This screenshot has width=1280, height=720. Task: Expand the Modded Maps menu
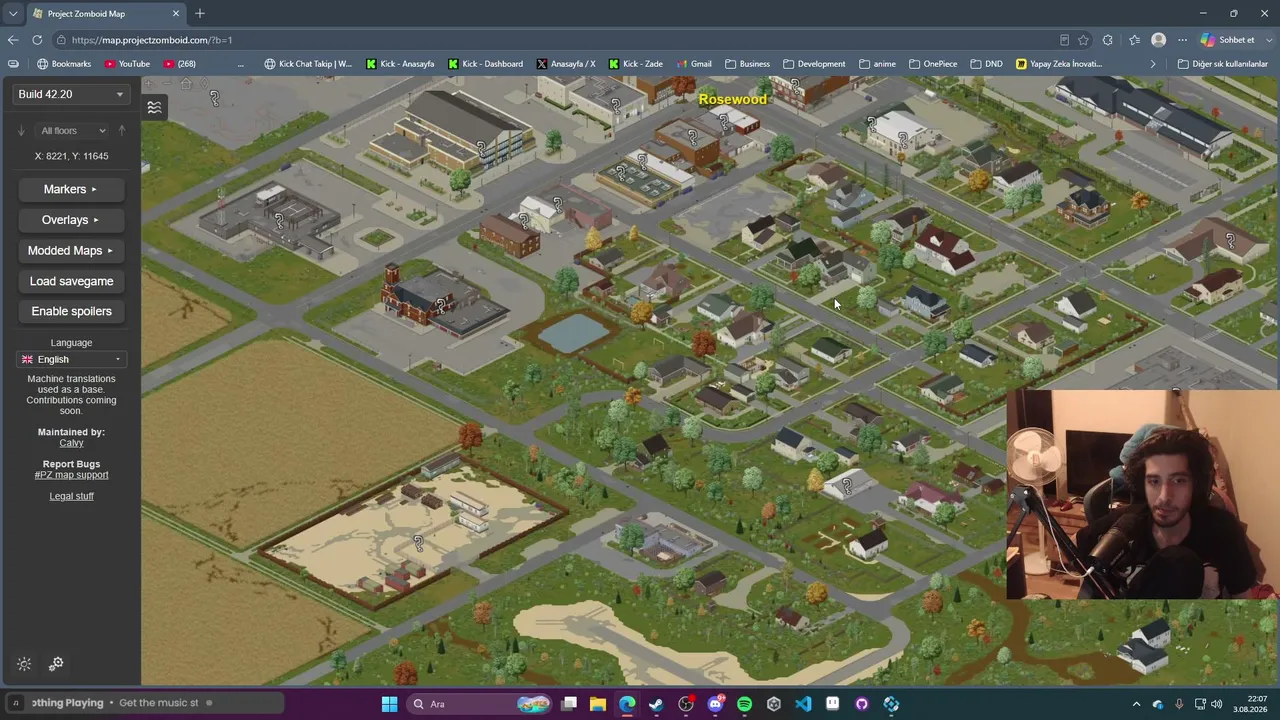coord(71,250)
